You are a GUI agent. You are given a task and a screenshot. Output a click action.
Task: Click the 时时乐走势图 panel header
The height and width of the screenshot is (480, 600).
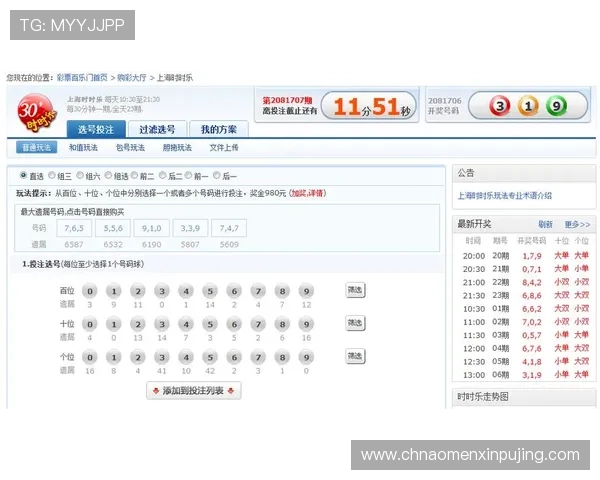point(524,397)
